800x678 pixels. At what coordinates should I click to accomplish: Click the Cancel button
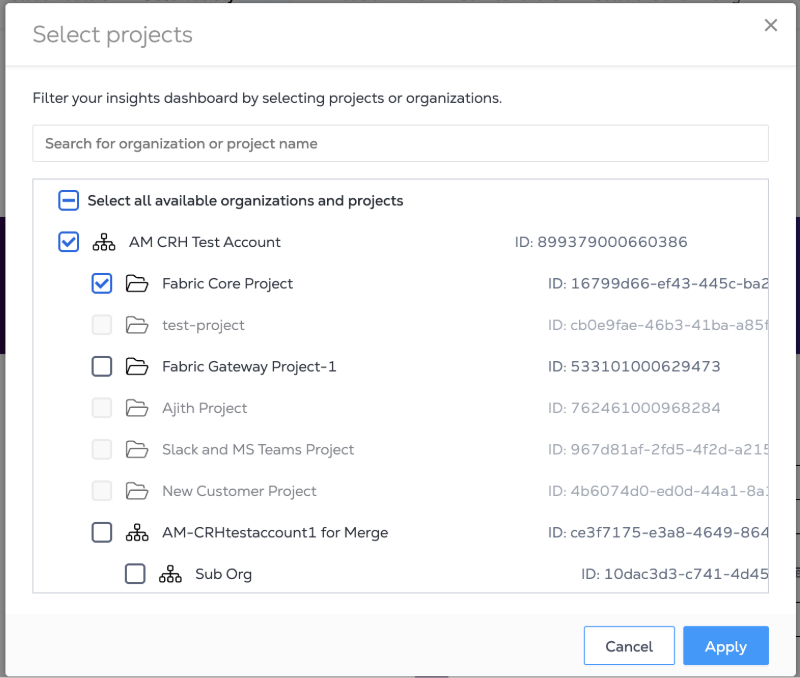point(629,646)
